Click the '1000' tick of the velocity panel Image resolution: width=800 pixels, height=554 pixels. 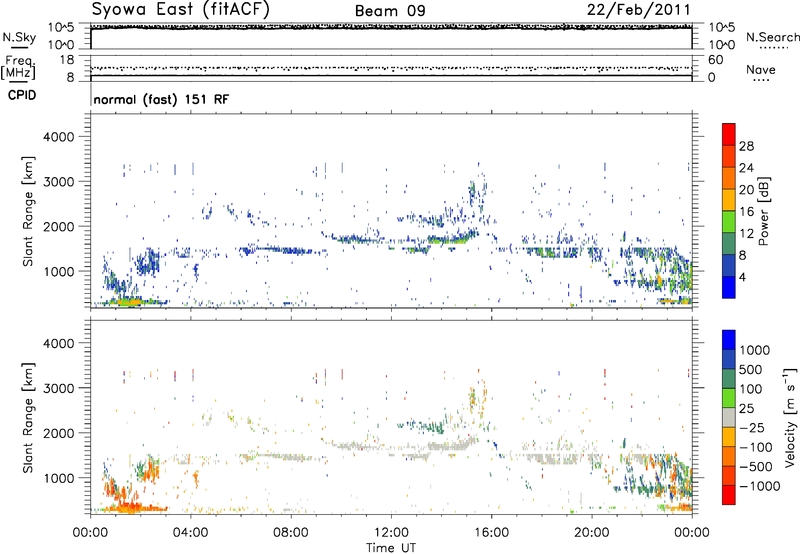(58, 478)
